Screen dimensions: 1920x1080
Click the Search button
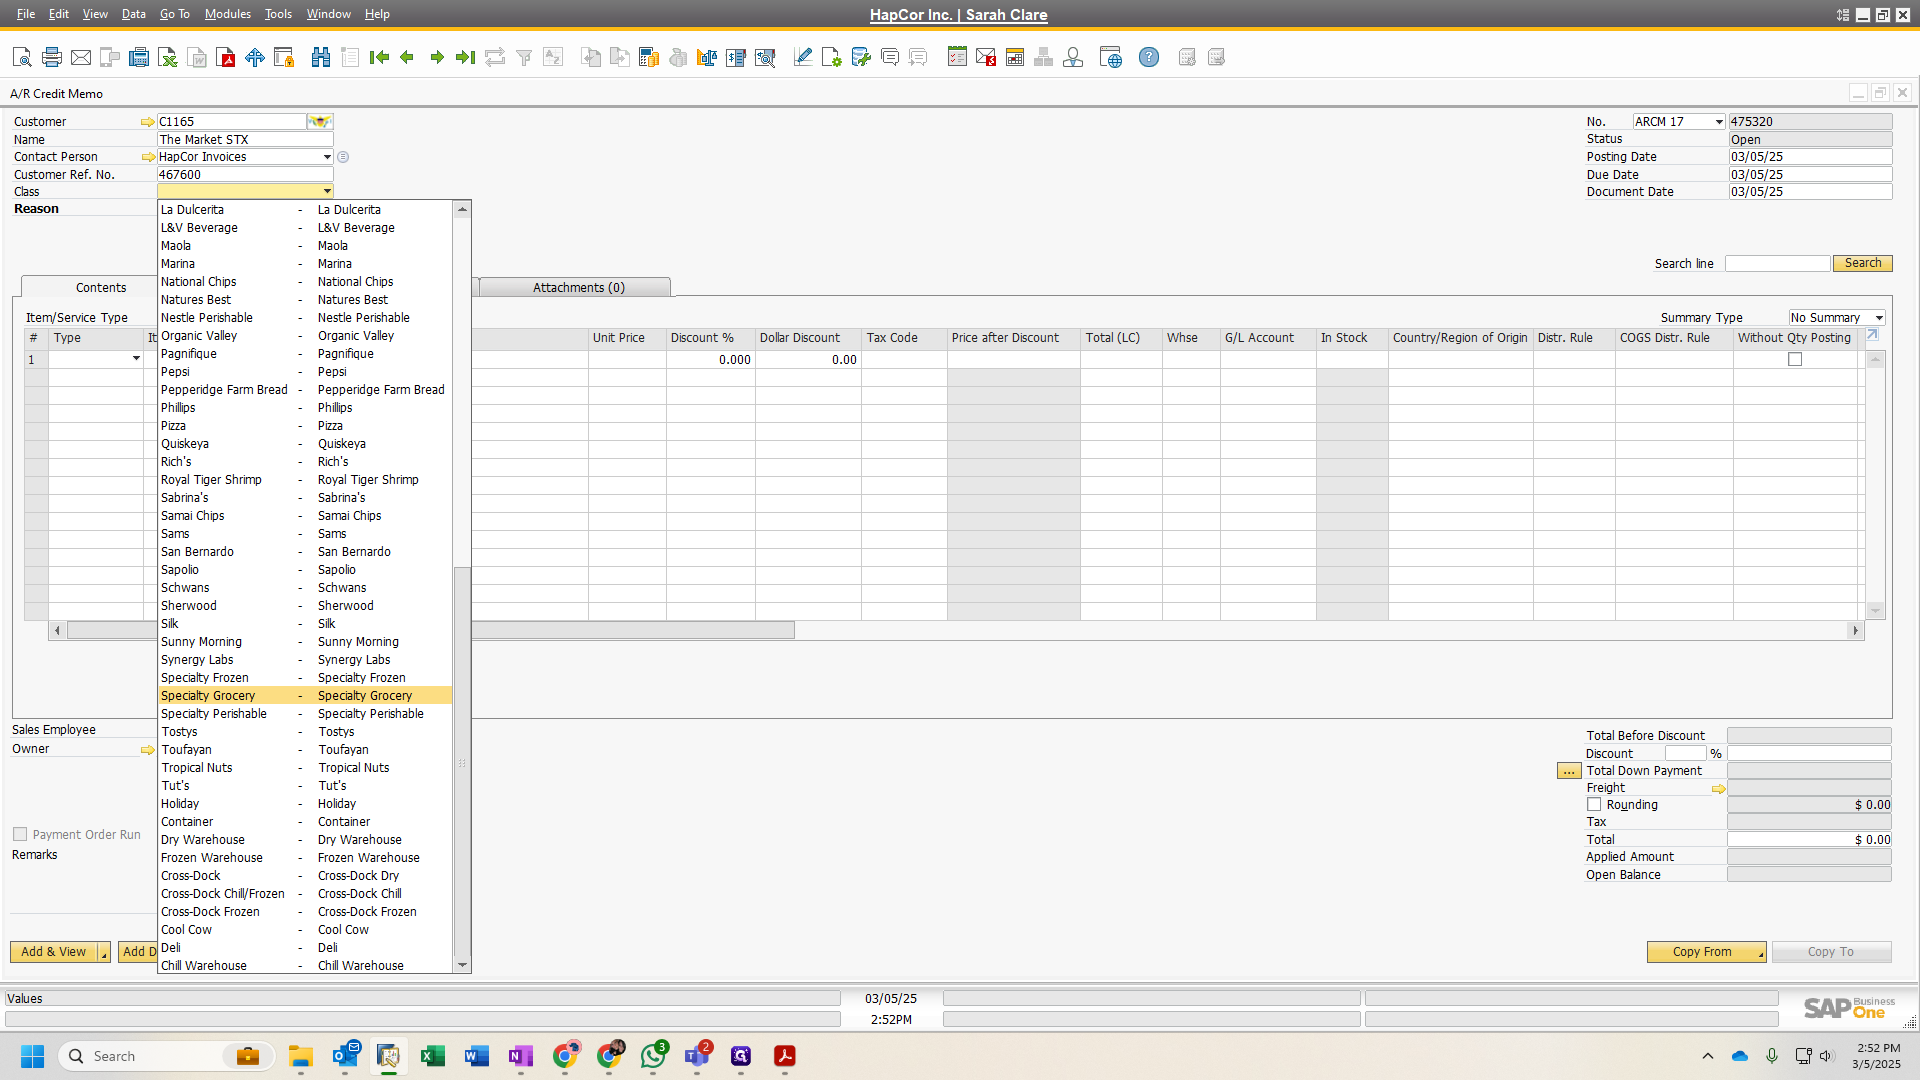1862,263
